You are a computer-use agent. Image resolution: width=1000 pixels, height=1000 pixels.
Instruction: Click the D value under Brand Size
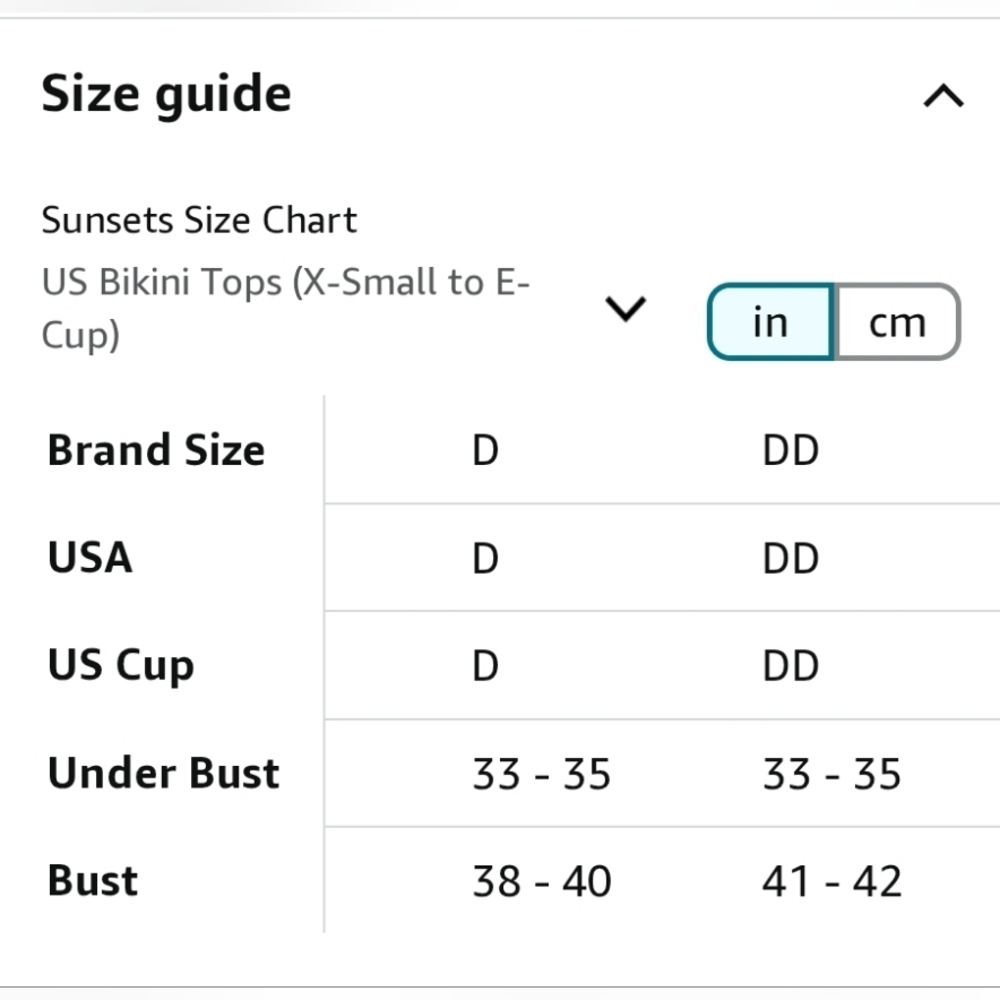point(484,450)
